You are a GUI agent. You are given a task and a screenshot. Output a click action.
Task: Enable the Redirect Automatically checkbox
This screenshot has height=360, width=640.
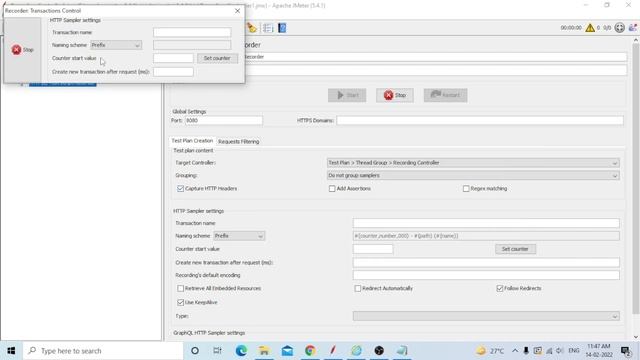click(x=358, y=288)
